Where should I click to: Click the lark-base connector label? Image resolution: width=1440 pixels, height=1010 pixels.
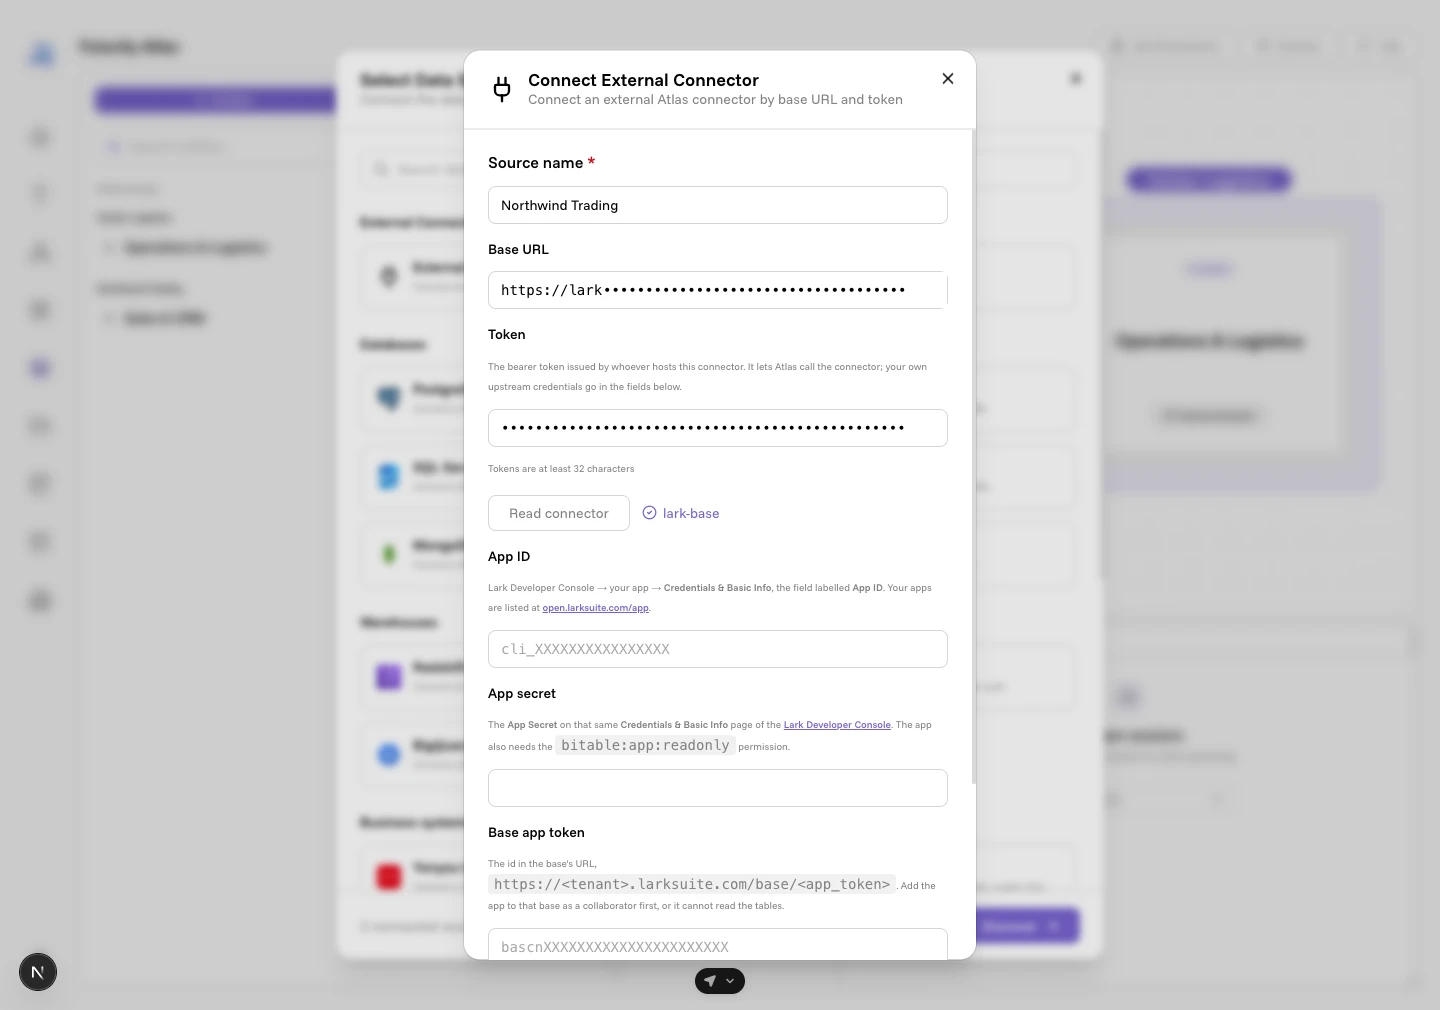click(x=691, y=513)
